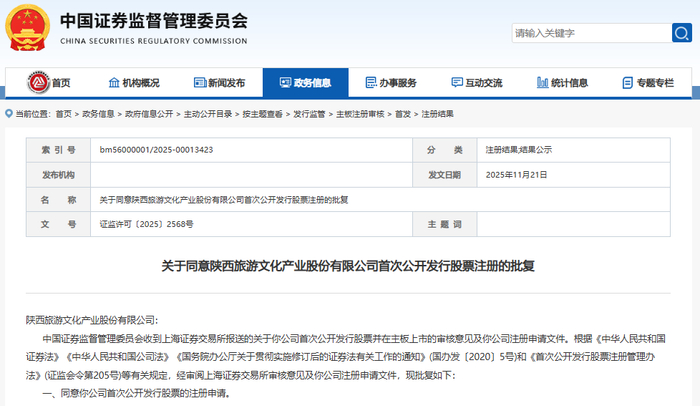700x406 pixels.
Task: Click the location pin breadcrumb icon
Action: 8,114
